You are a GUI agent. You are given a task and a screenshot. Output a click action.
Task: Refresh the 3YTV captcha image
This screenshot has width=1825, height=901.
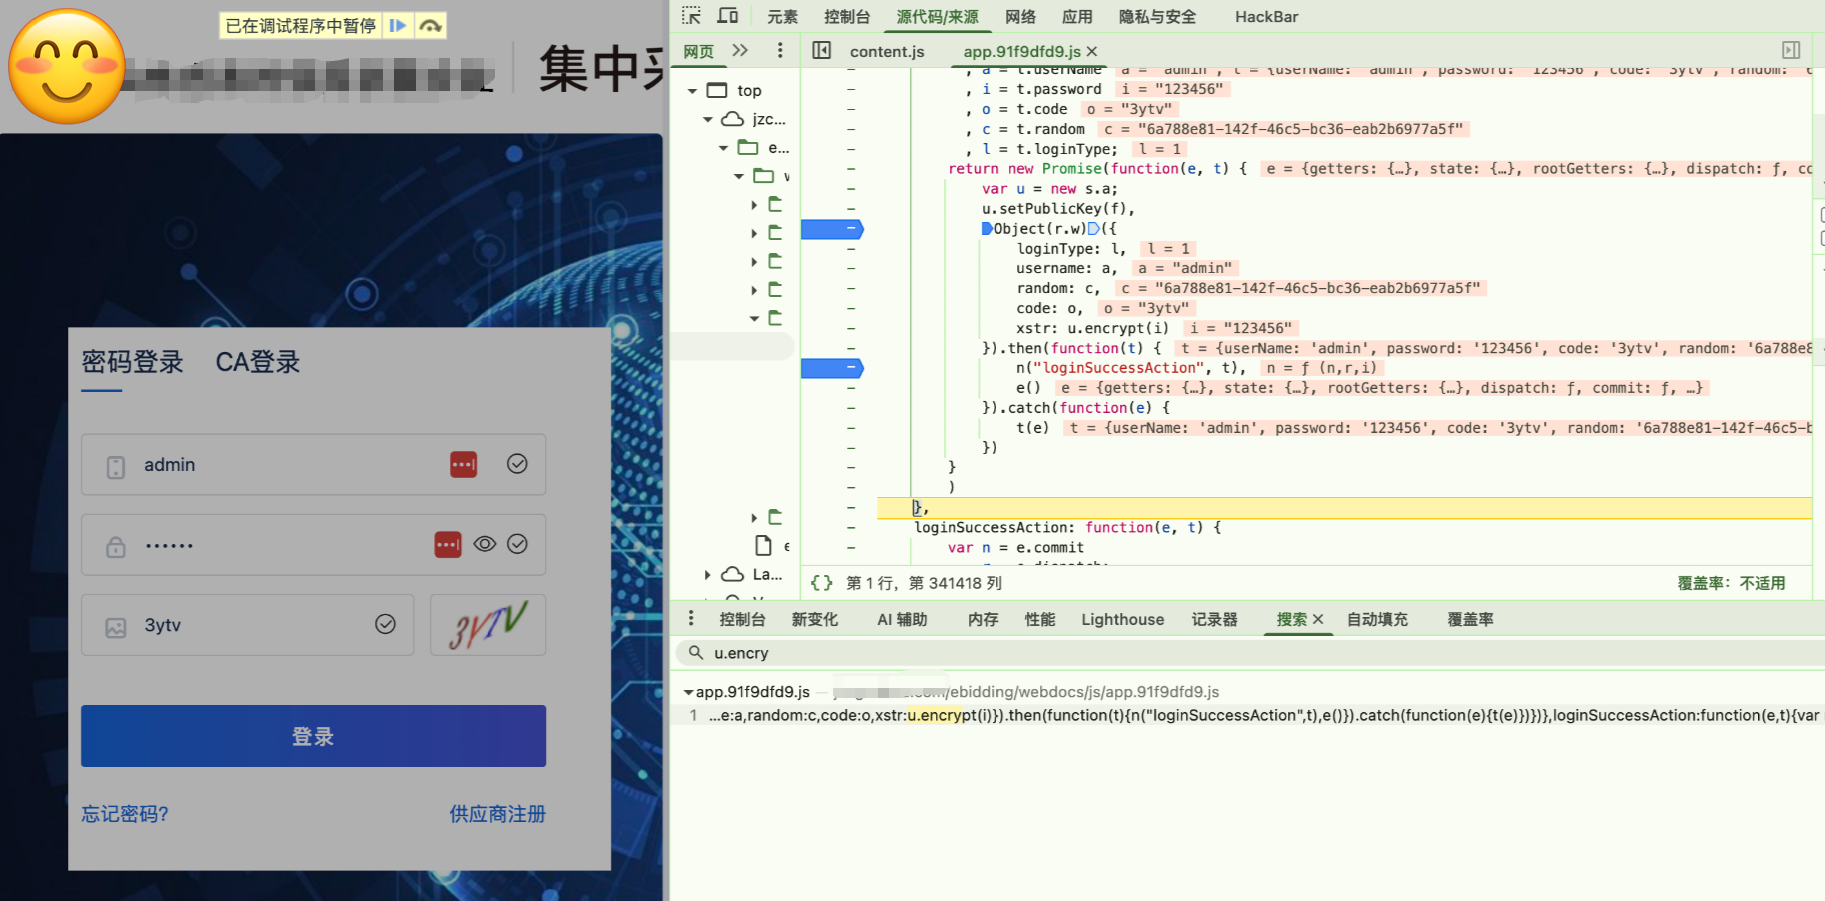pyautogui.click(x=488, y=625)
